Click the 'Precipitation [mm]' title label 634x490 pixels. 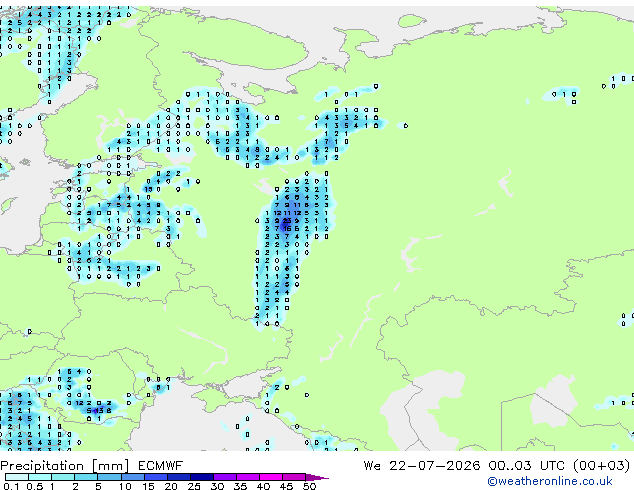[65, 466]
